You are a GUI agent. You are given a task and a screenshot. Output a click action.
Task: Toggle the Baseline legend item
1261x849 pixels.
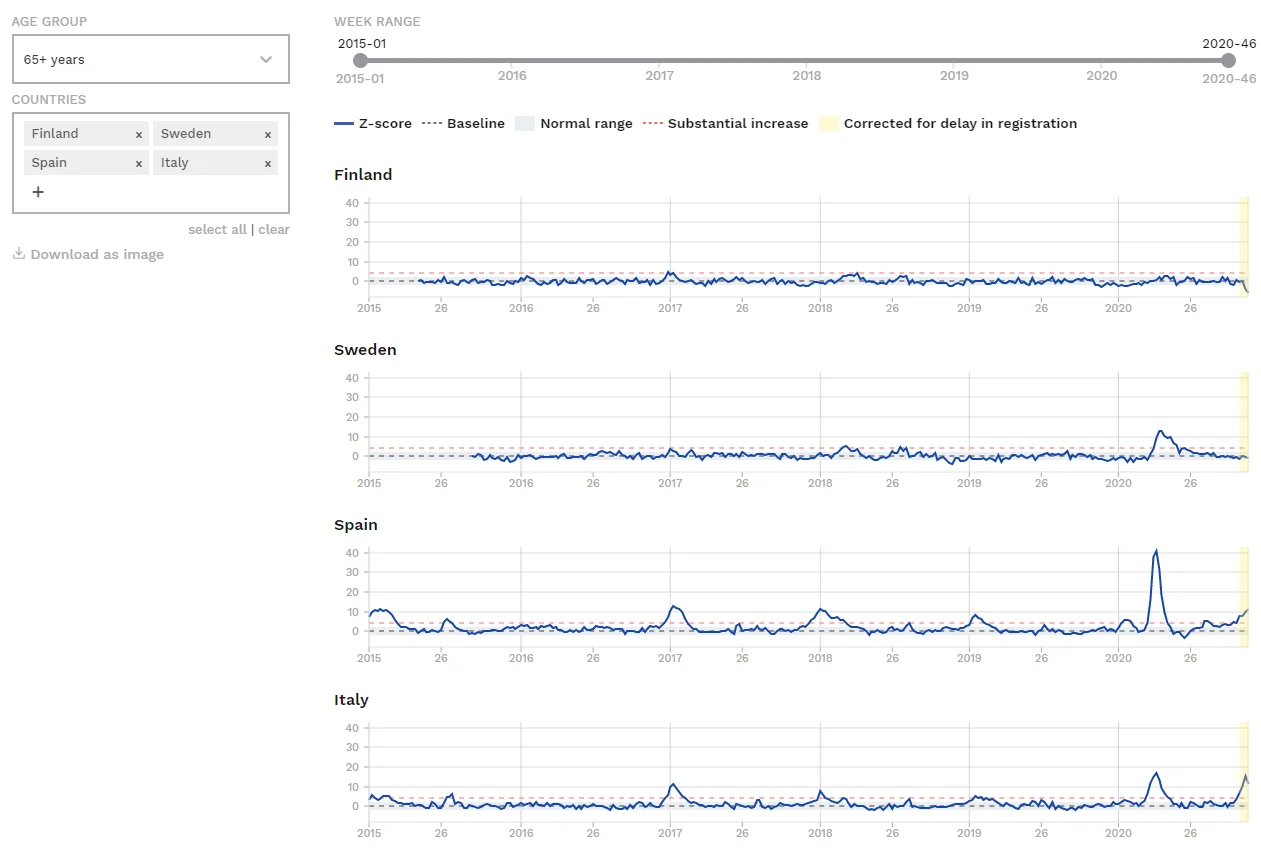click(464, 124)
